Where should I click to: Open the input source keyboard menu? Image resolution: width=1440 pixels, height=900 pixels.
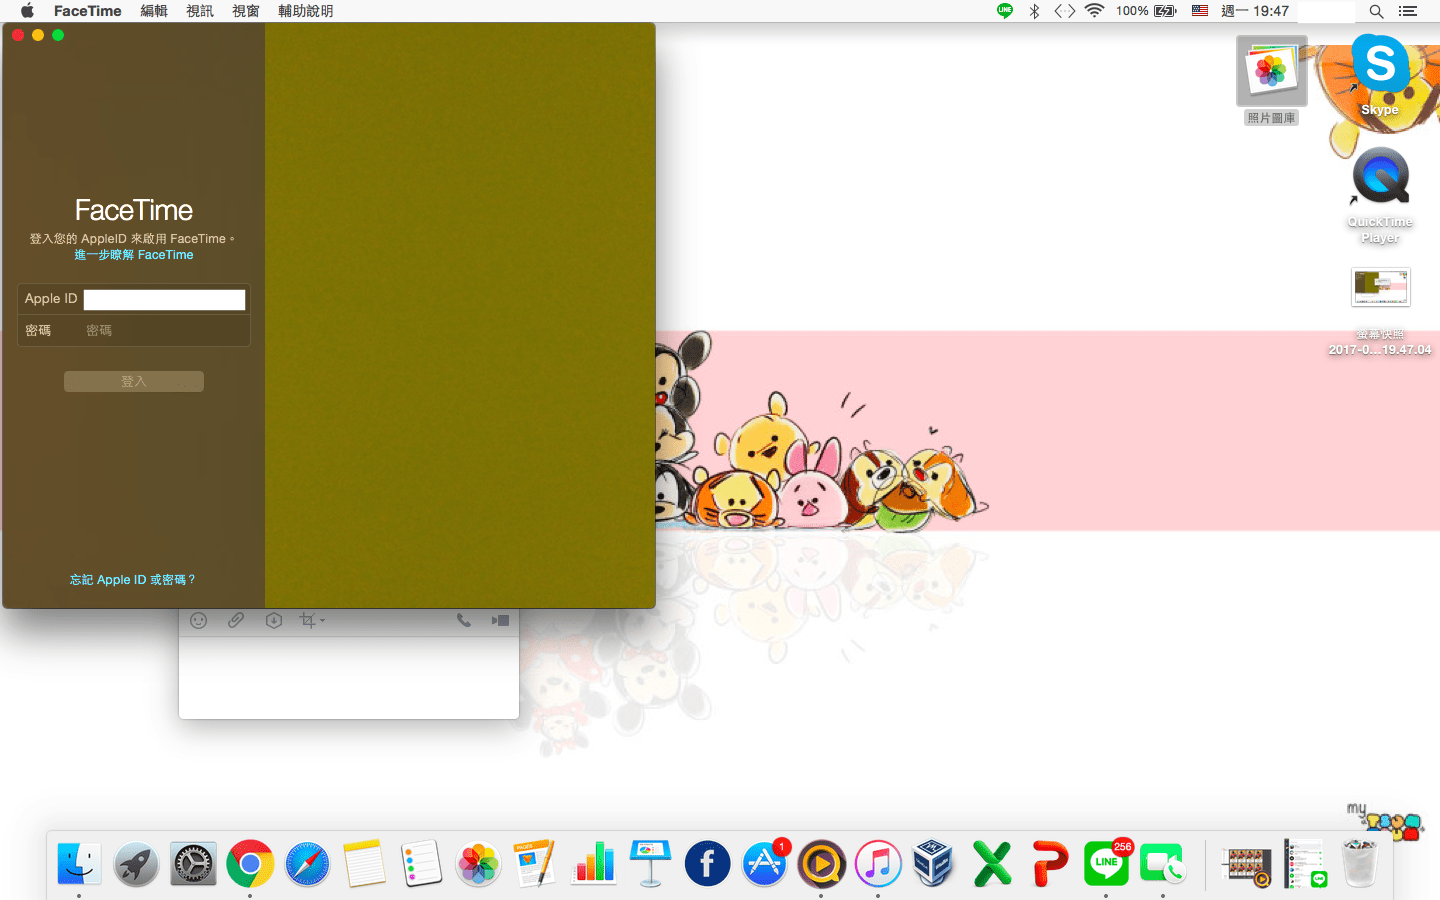(x=1199, y=11)
